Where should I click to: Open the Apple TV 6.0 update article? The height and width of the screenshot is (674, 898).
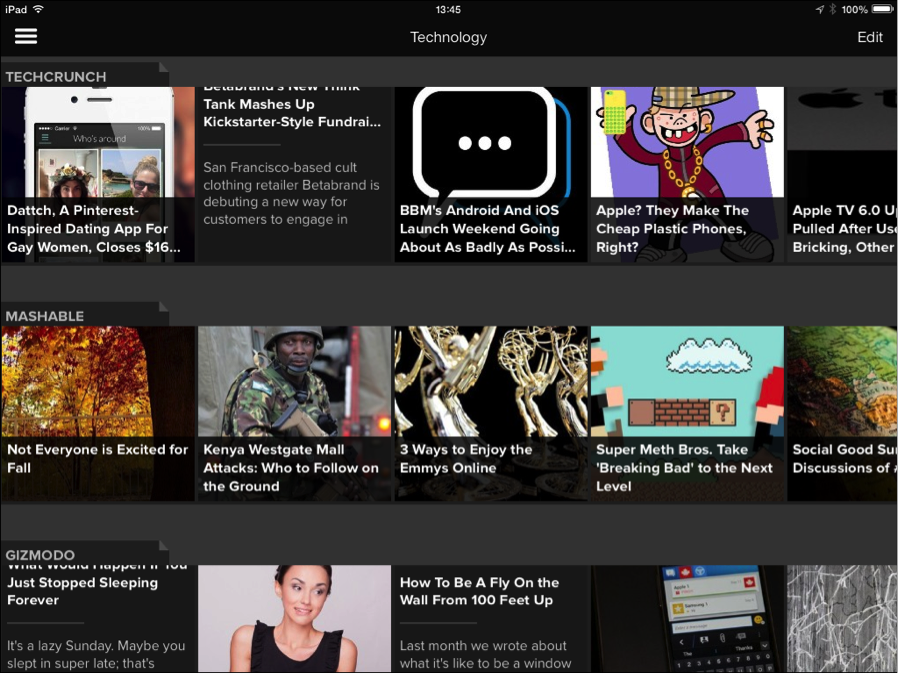click(842, 175)
